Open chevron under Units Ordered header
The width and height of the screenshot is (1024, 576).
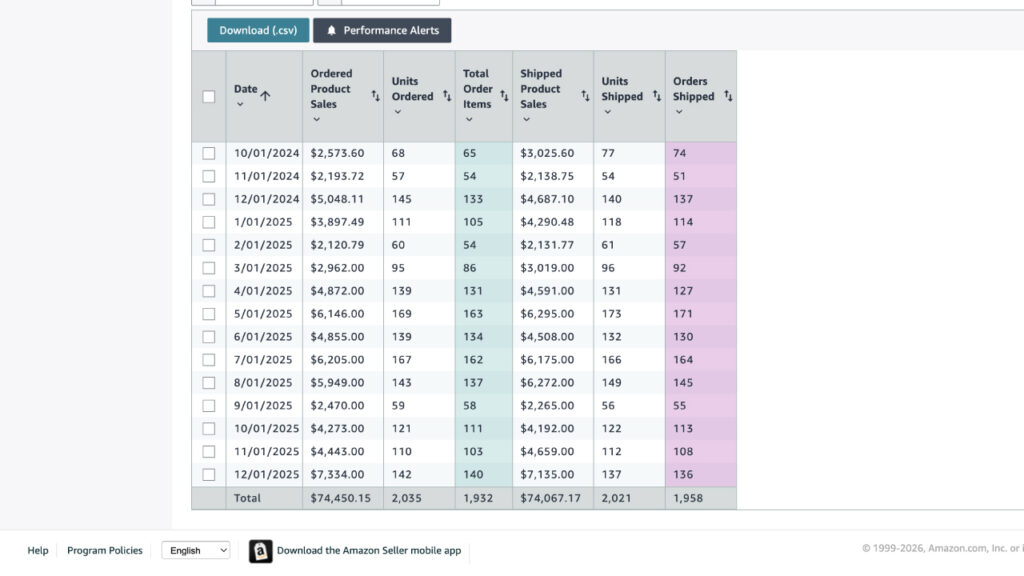(397, 112)
